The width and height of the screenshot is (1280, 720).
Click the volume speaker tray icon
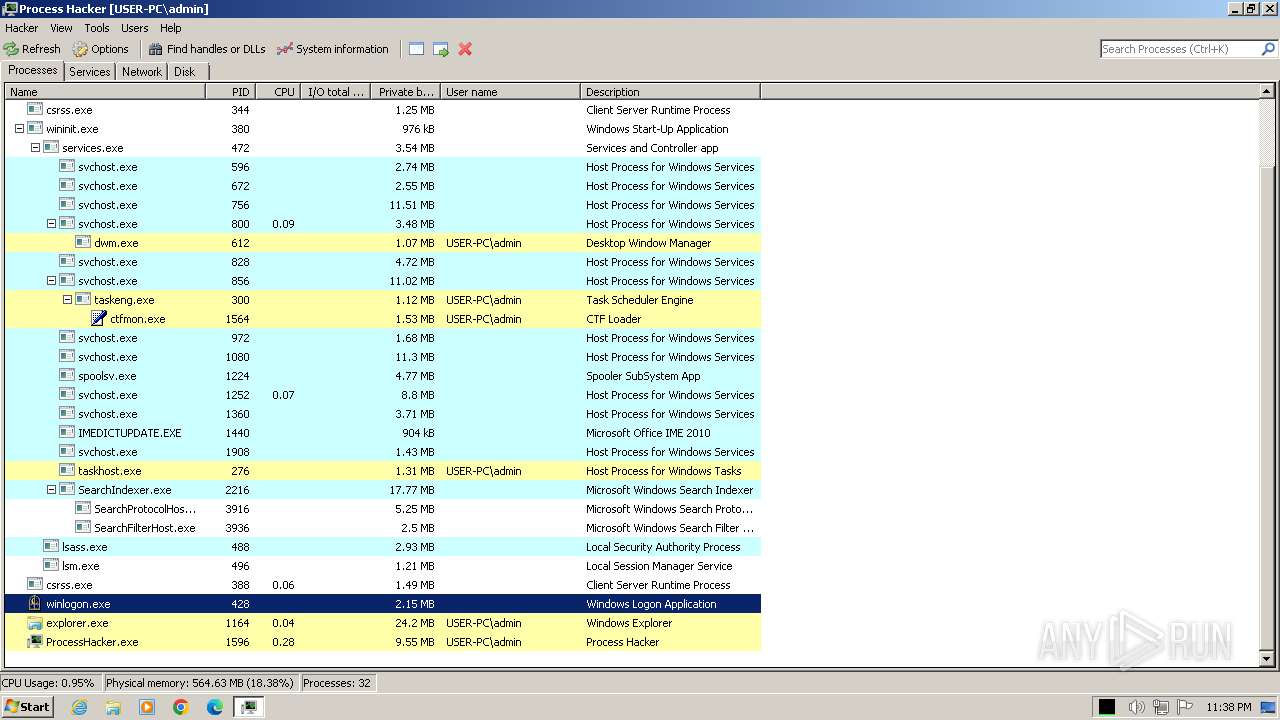point(1136,707)
